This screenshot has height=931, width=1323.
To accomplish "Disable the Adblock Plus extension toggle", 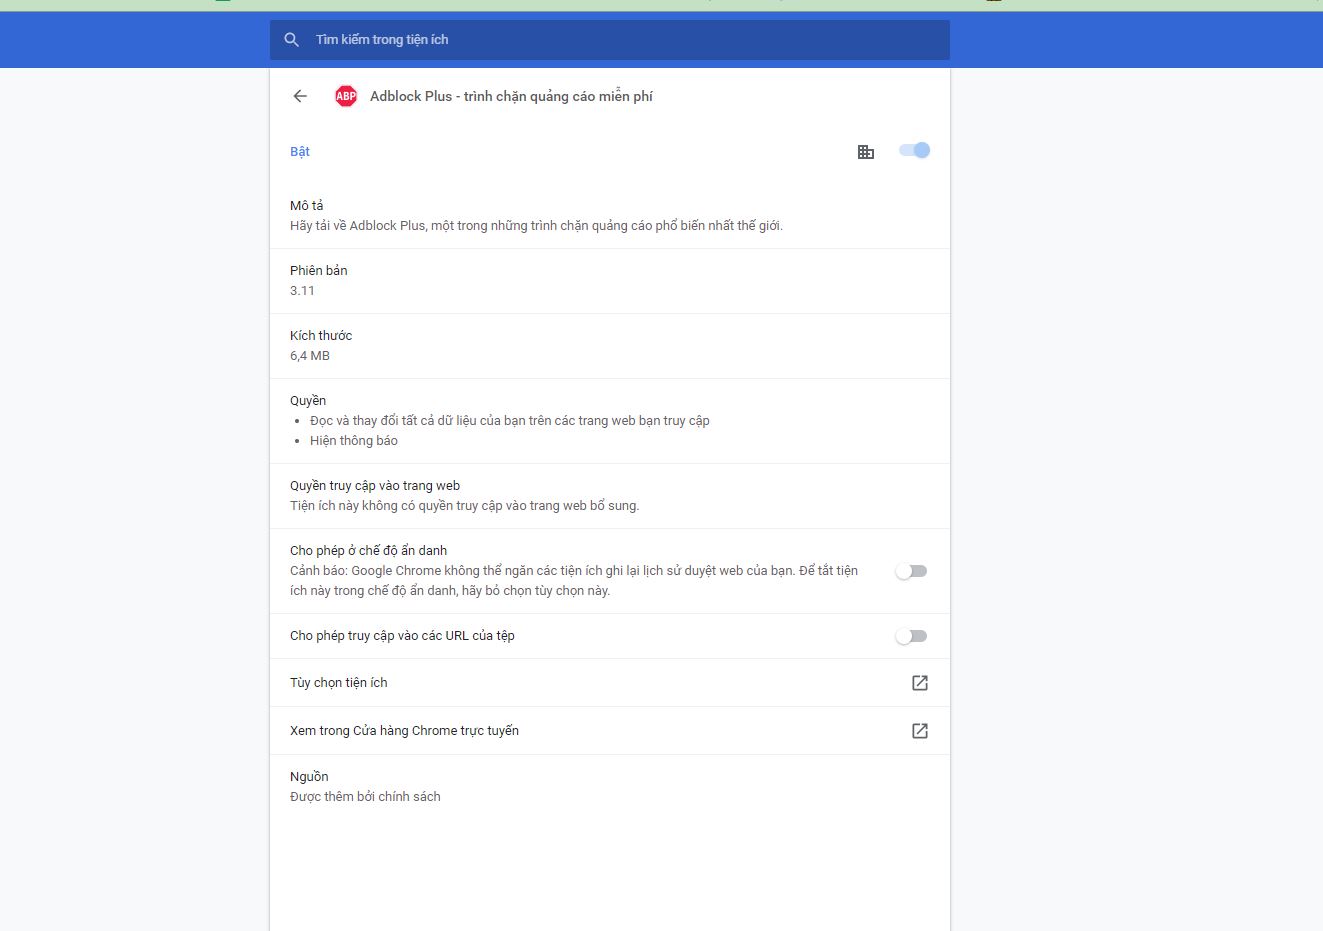I will pyautogui.click(x=914, y=151).
